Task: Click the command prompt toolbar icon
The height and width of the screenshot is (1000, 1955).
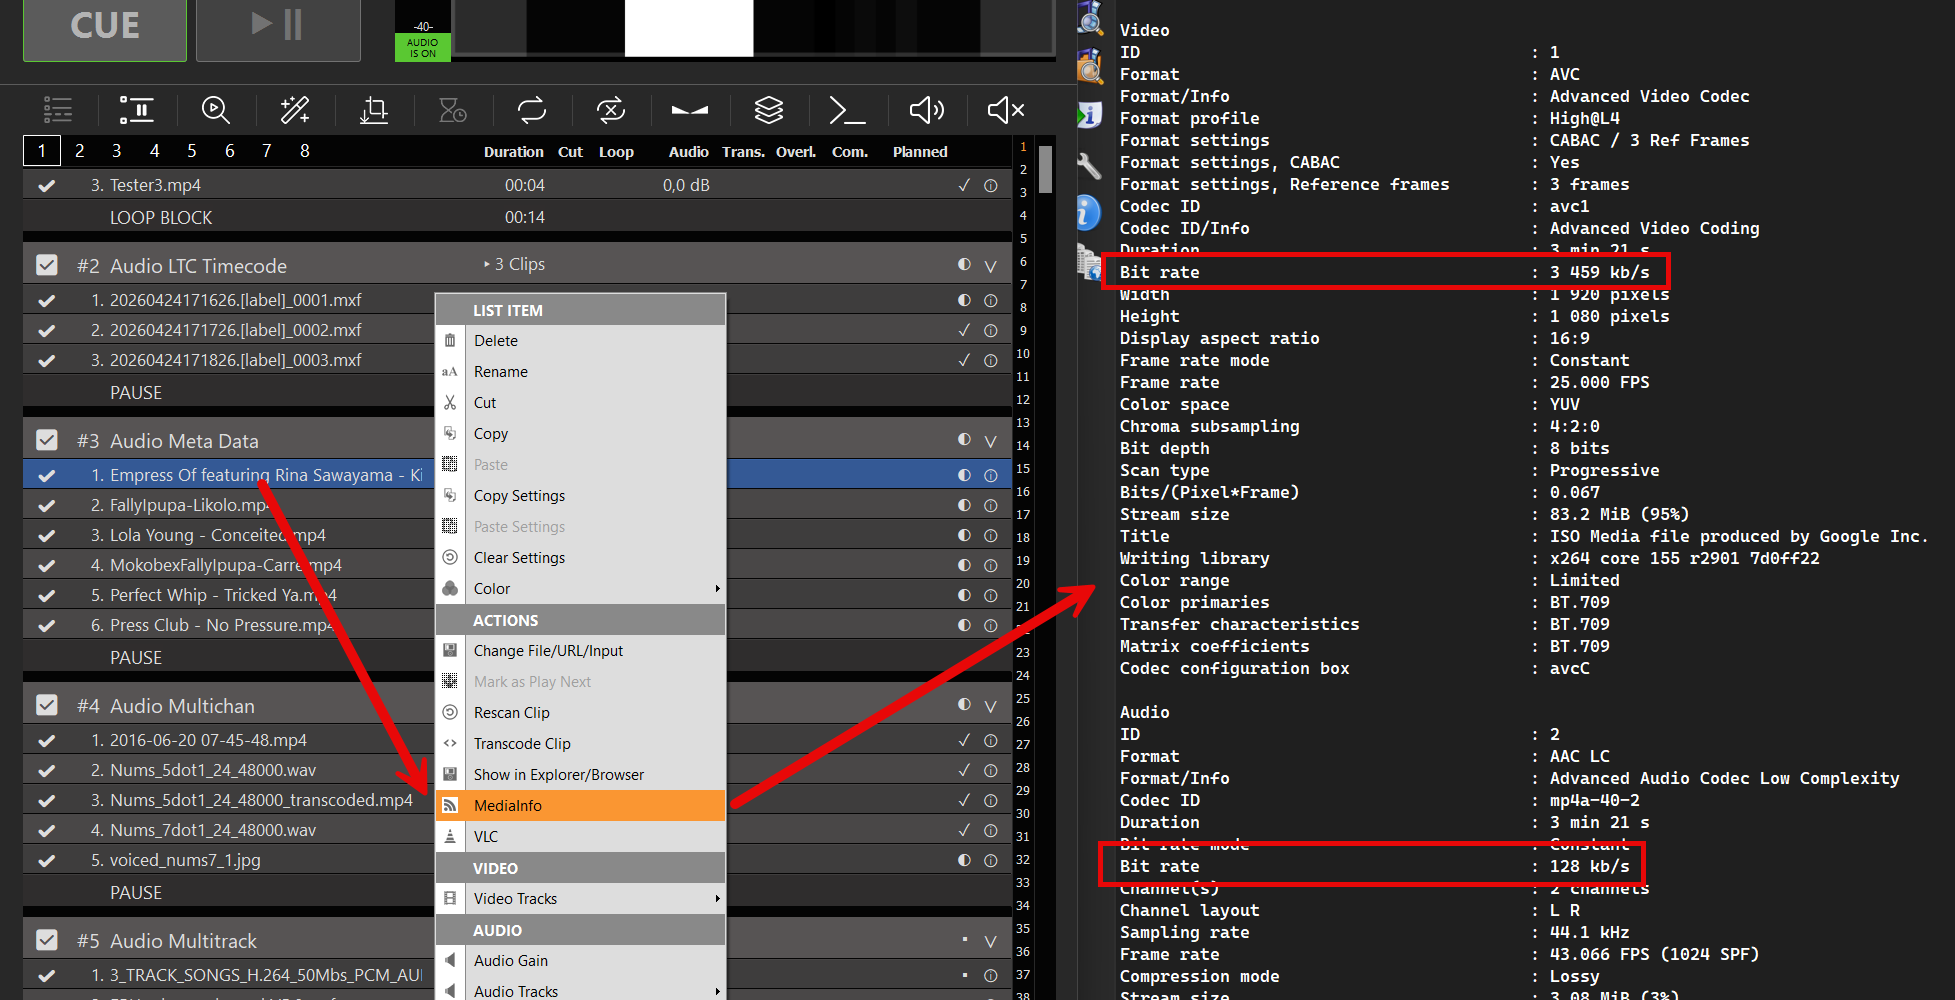Action: (x=847, y=110)
